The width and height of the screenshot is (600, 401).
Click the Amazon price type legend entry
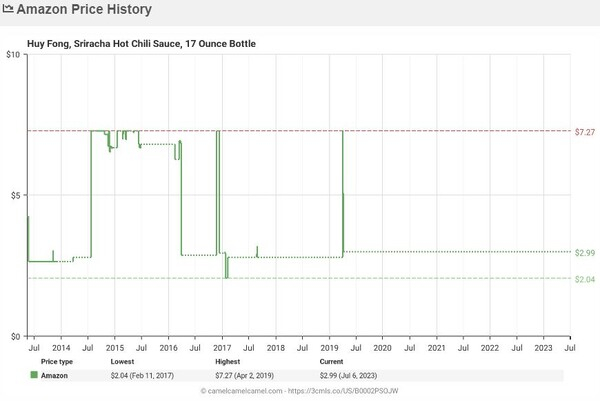[56, 374]
